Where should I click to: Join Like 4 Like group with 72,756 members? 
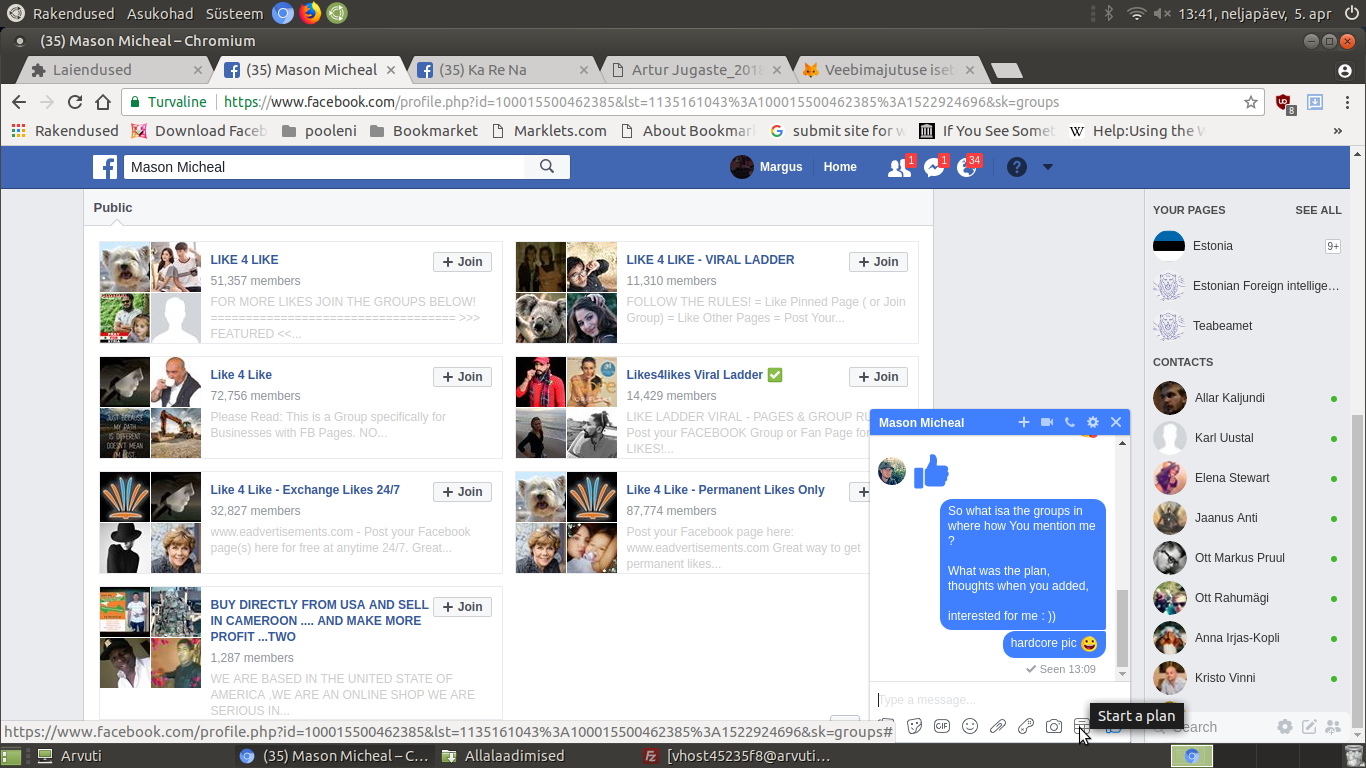462,377
